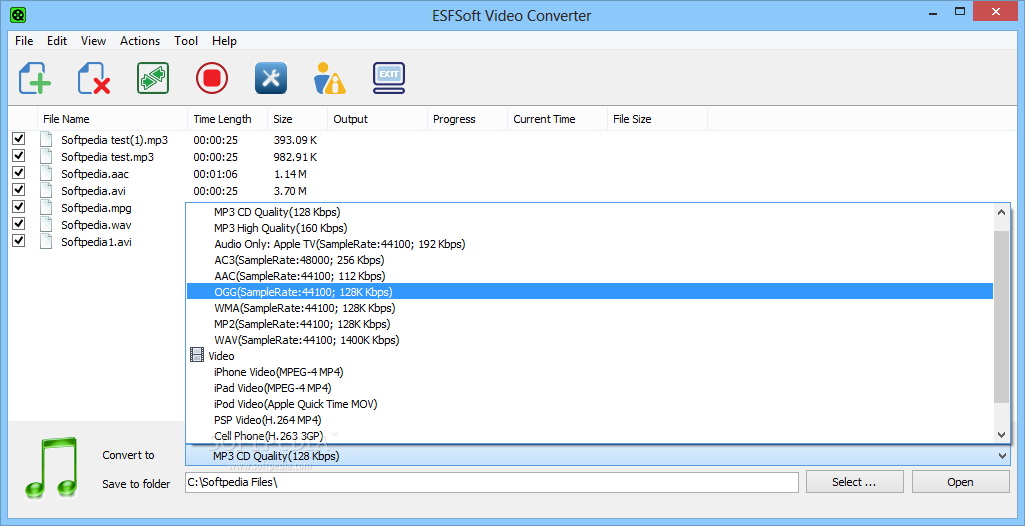Viewport: 1025px width, 526px height.
Task: Choose Audio Only: Apple TV option
Action: point(590,244)
